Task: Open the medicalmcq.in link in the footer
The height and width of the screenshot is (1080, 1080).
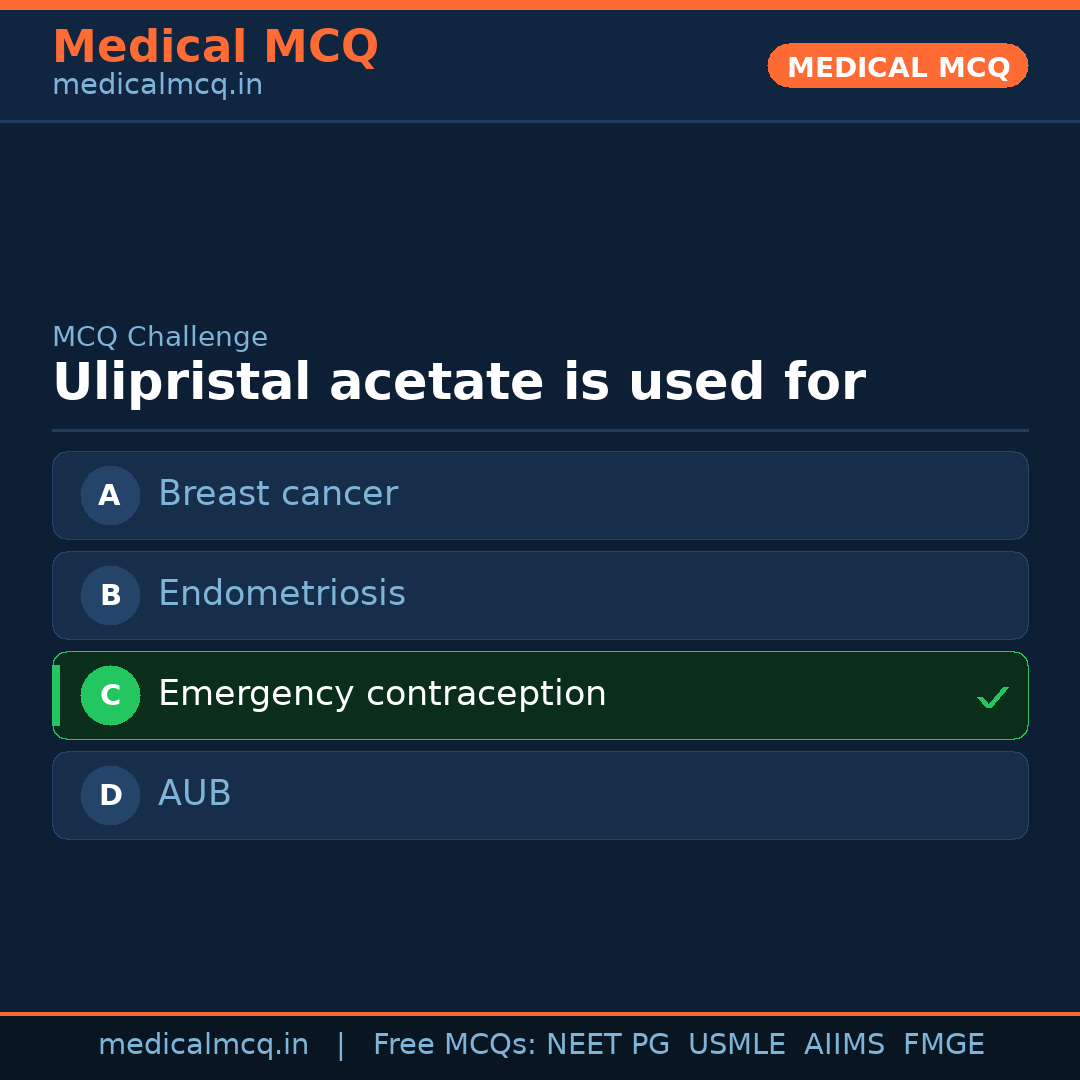Action: coord(203,1045)
